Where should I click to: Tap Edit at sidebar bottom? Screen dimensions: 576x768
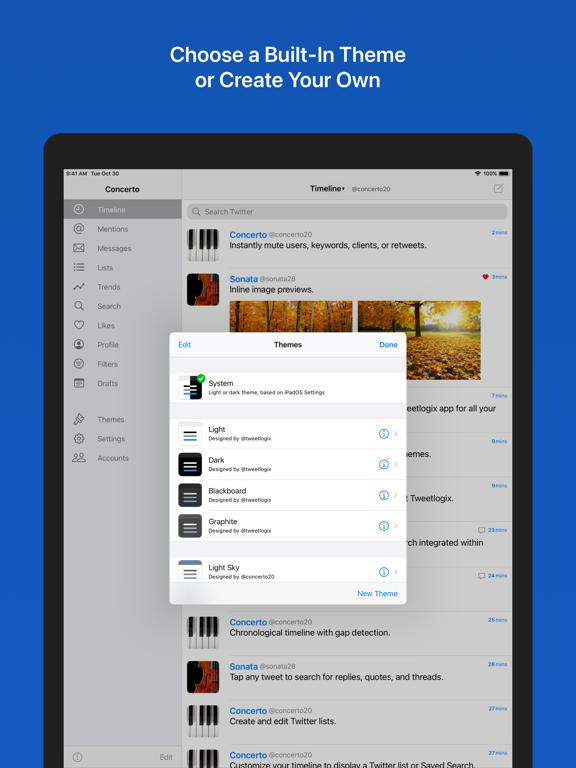coord(166,757)
